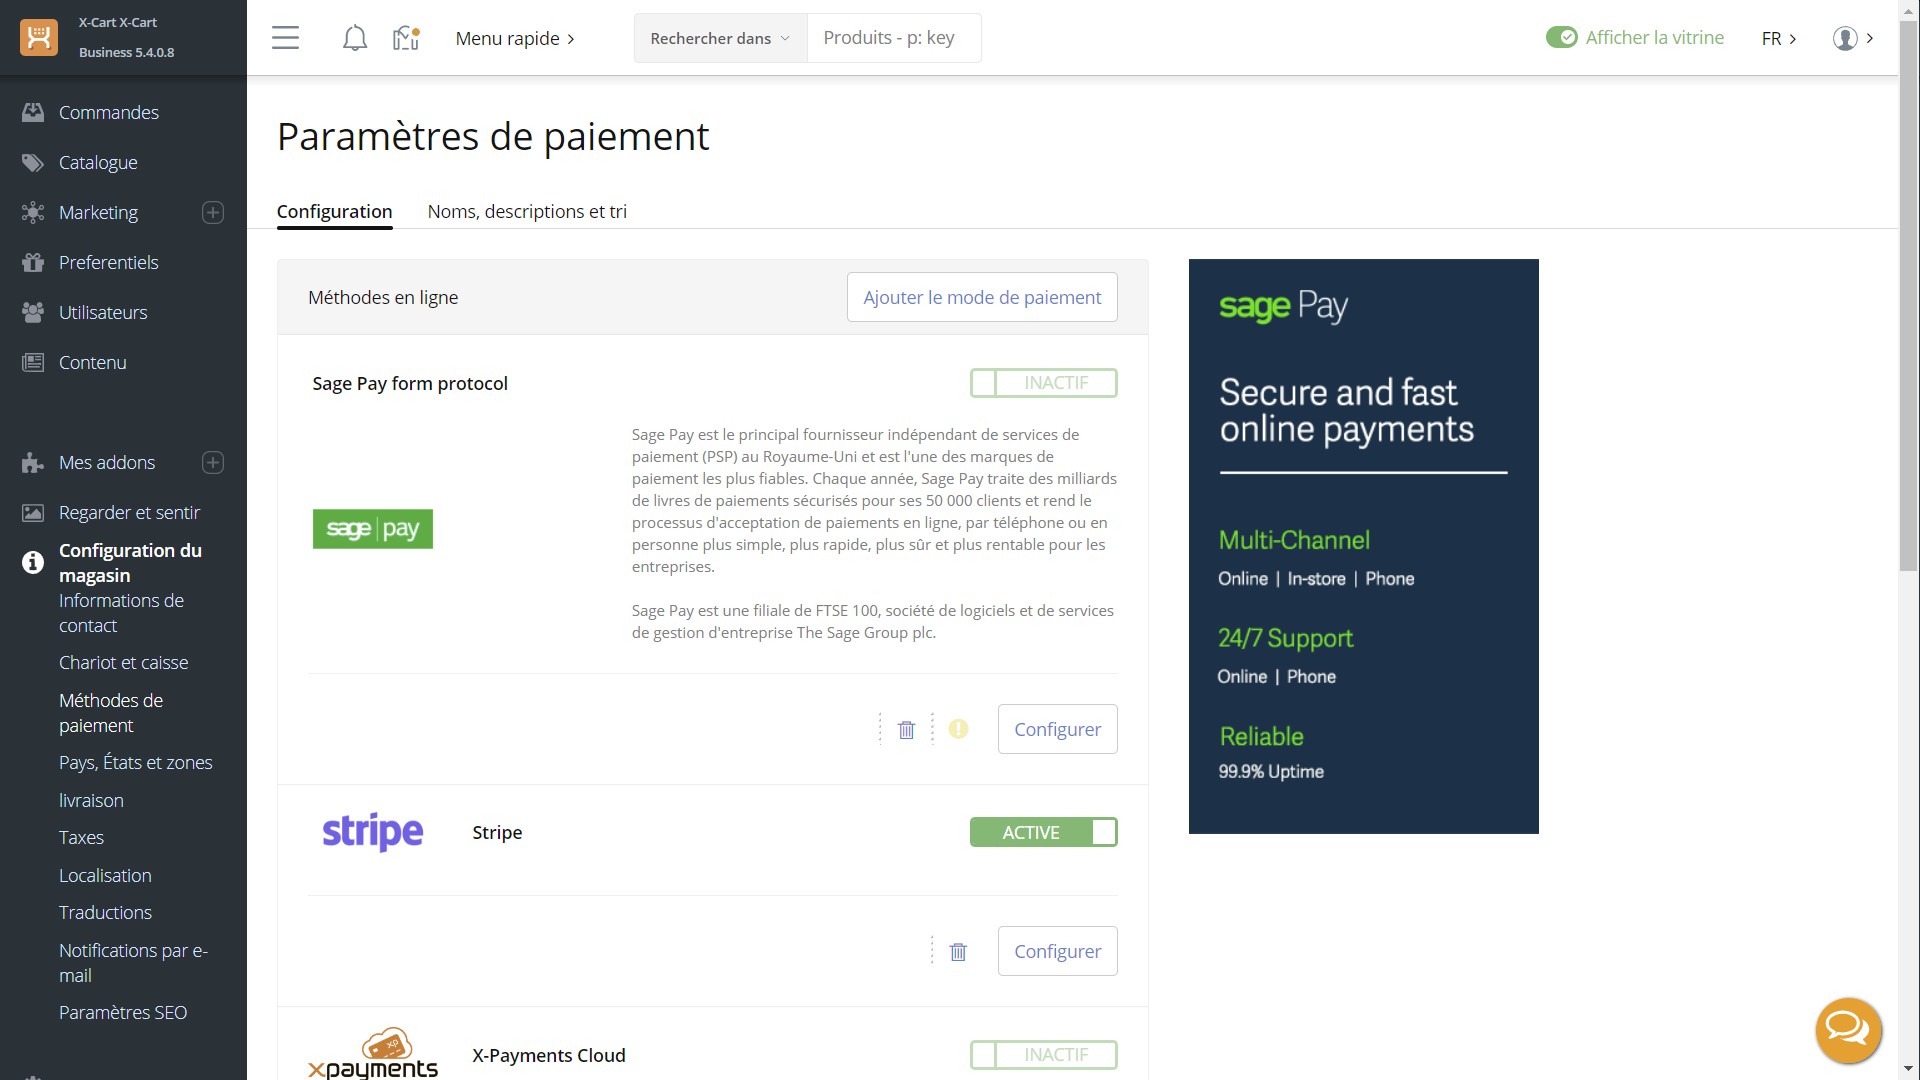Open Pays, États et zones link
This screenshot has height=1080, width=1920.
coord(135,762)
